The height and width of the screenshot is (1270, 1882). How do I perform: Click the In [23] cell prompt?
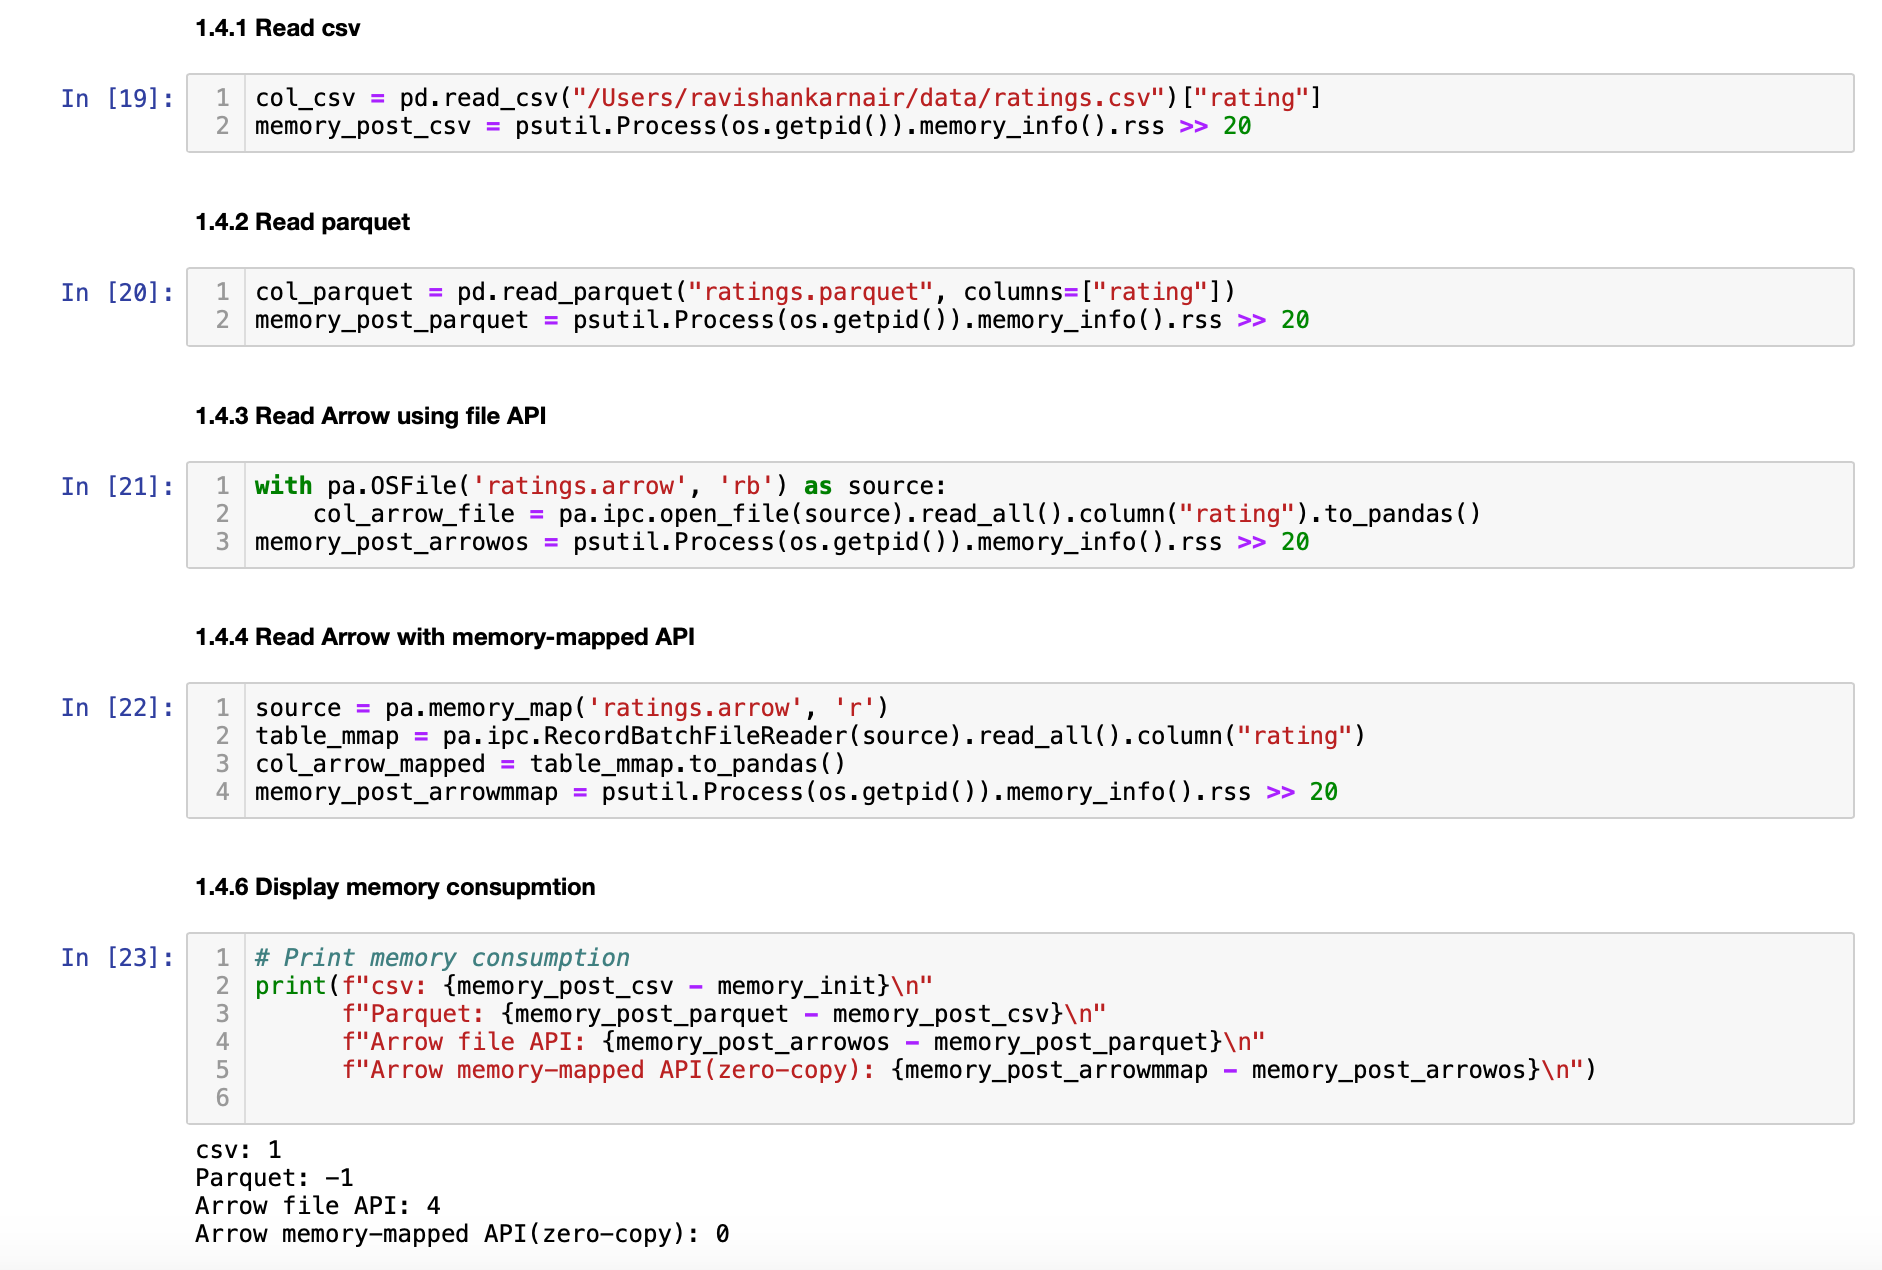(x=117, y=958)
